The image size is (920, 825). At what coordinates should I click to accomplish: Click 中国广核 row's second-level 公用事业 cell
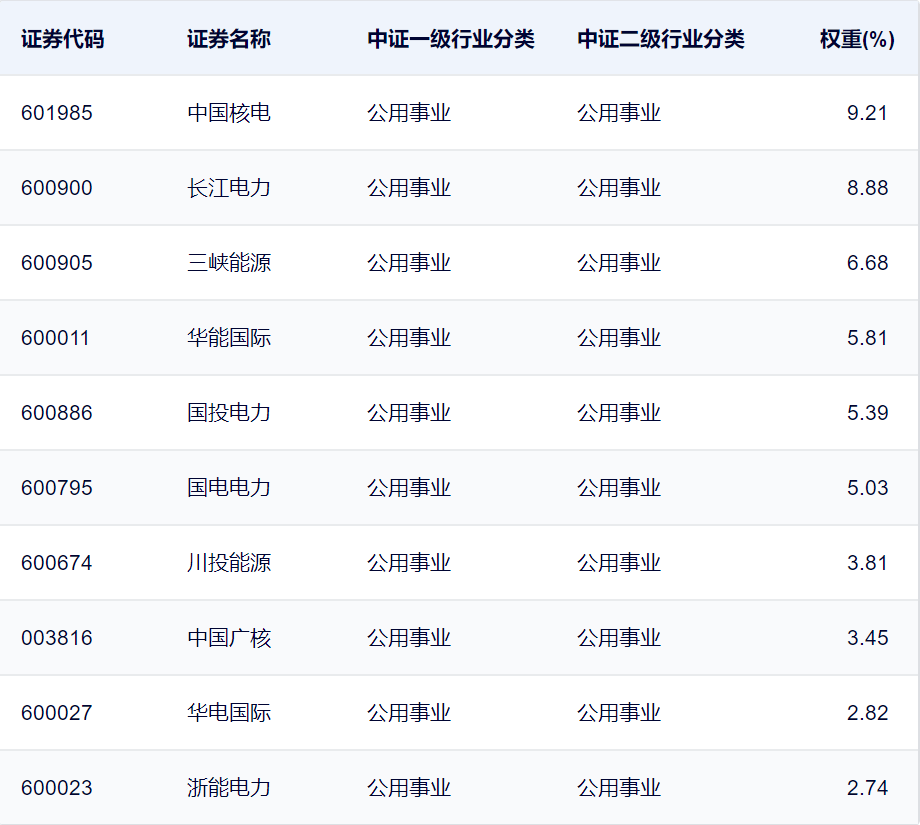[619, 637]
